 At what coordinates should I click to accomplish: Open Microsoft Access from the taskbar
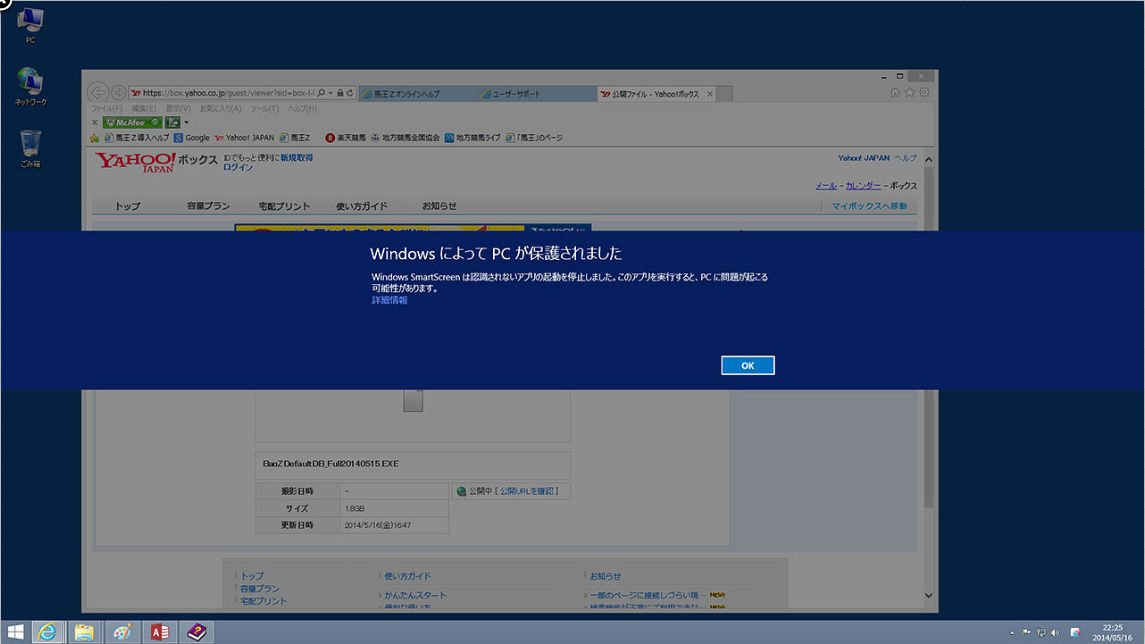pyautogui.click(x=159, y=632)
